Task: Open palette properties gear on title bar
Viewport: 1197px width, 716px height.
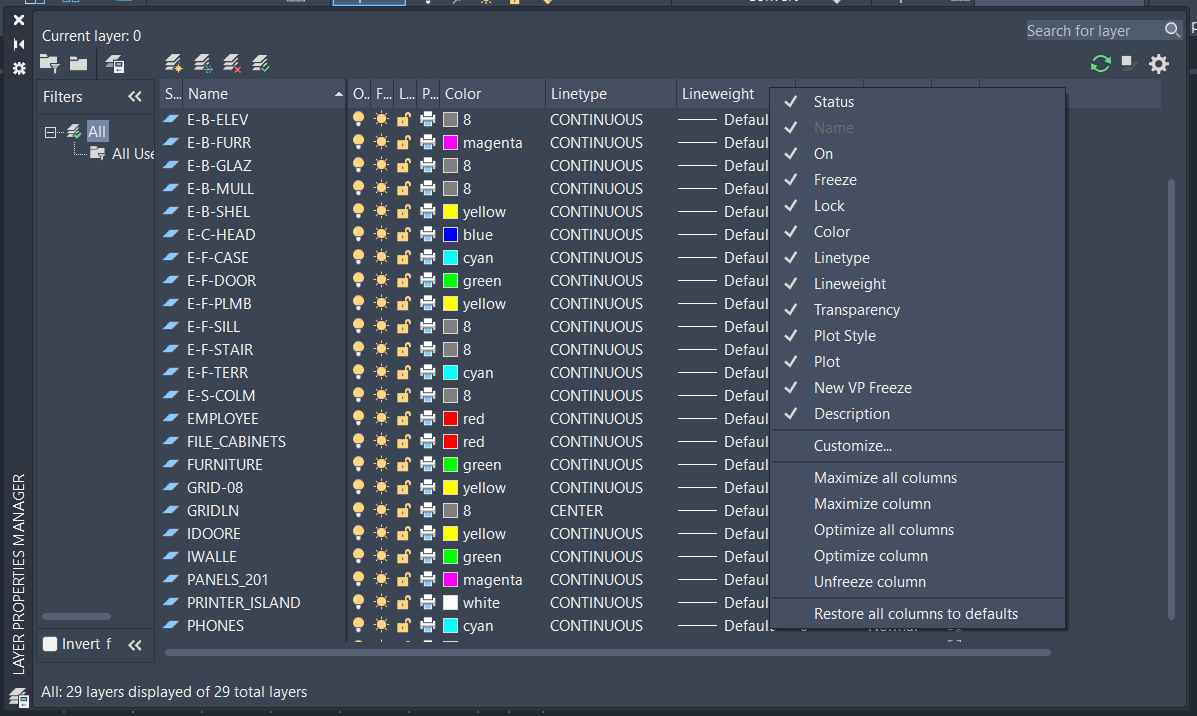Action: [19, 68]
